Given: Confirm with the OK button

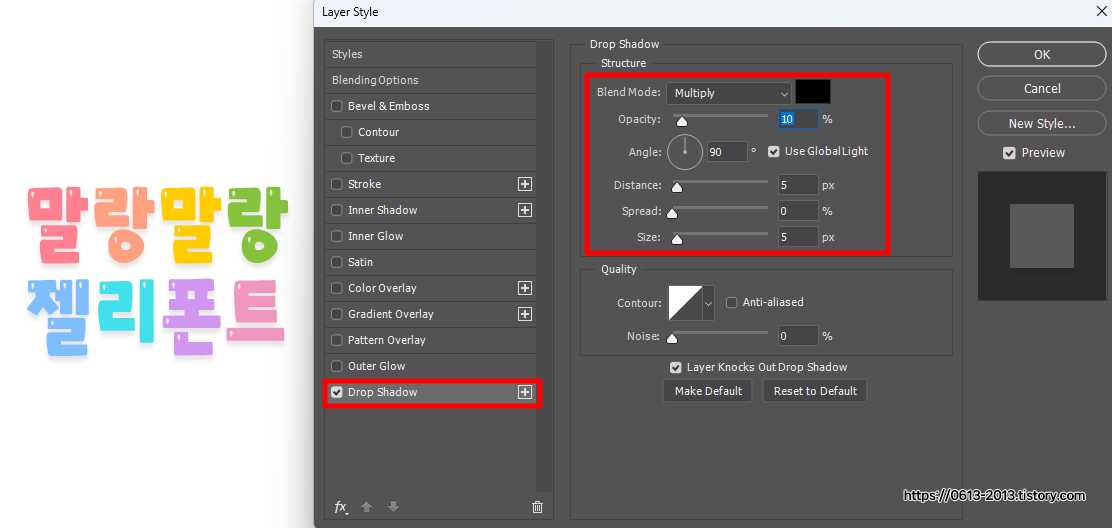Looking at the screenshot, I should pyautogui.click(x=1042, y=54).
